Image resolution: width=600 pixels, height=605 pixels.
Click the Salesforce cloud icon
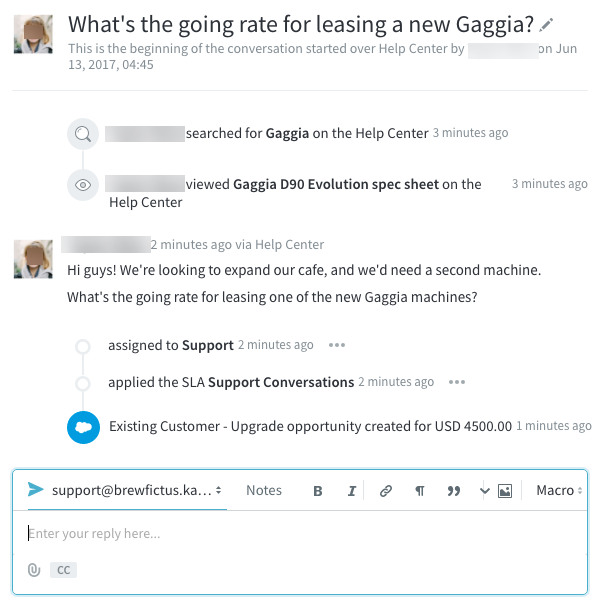coord(84,427)
